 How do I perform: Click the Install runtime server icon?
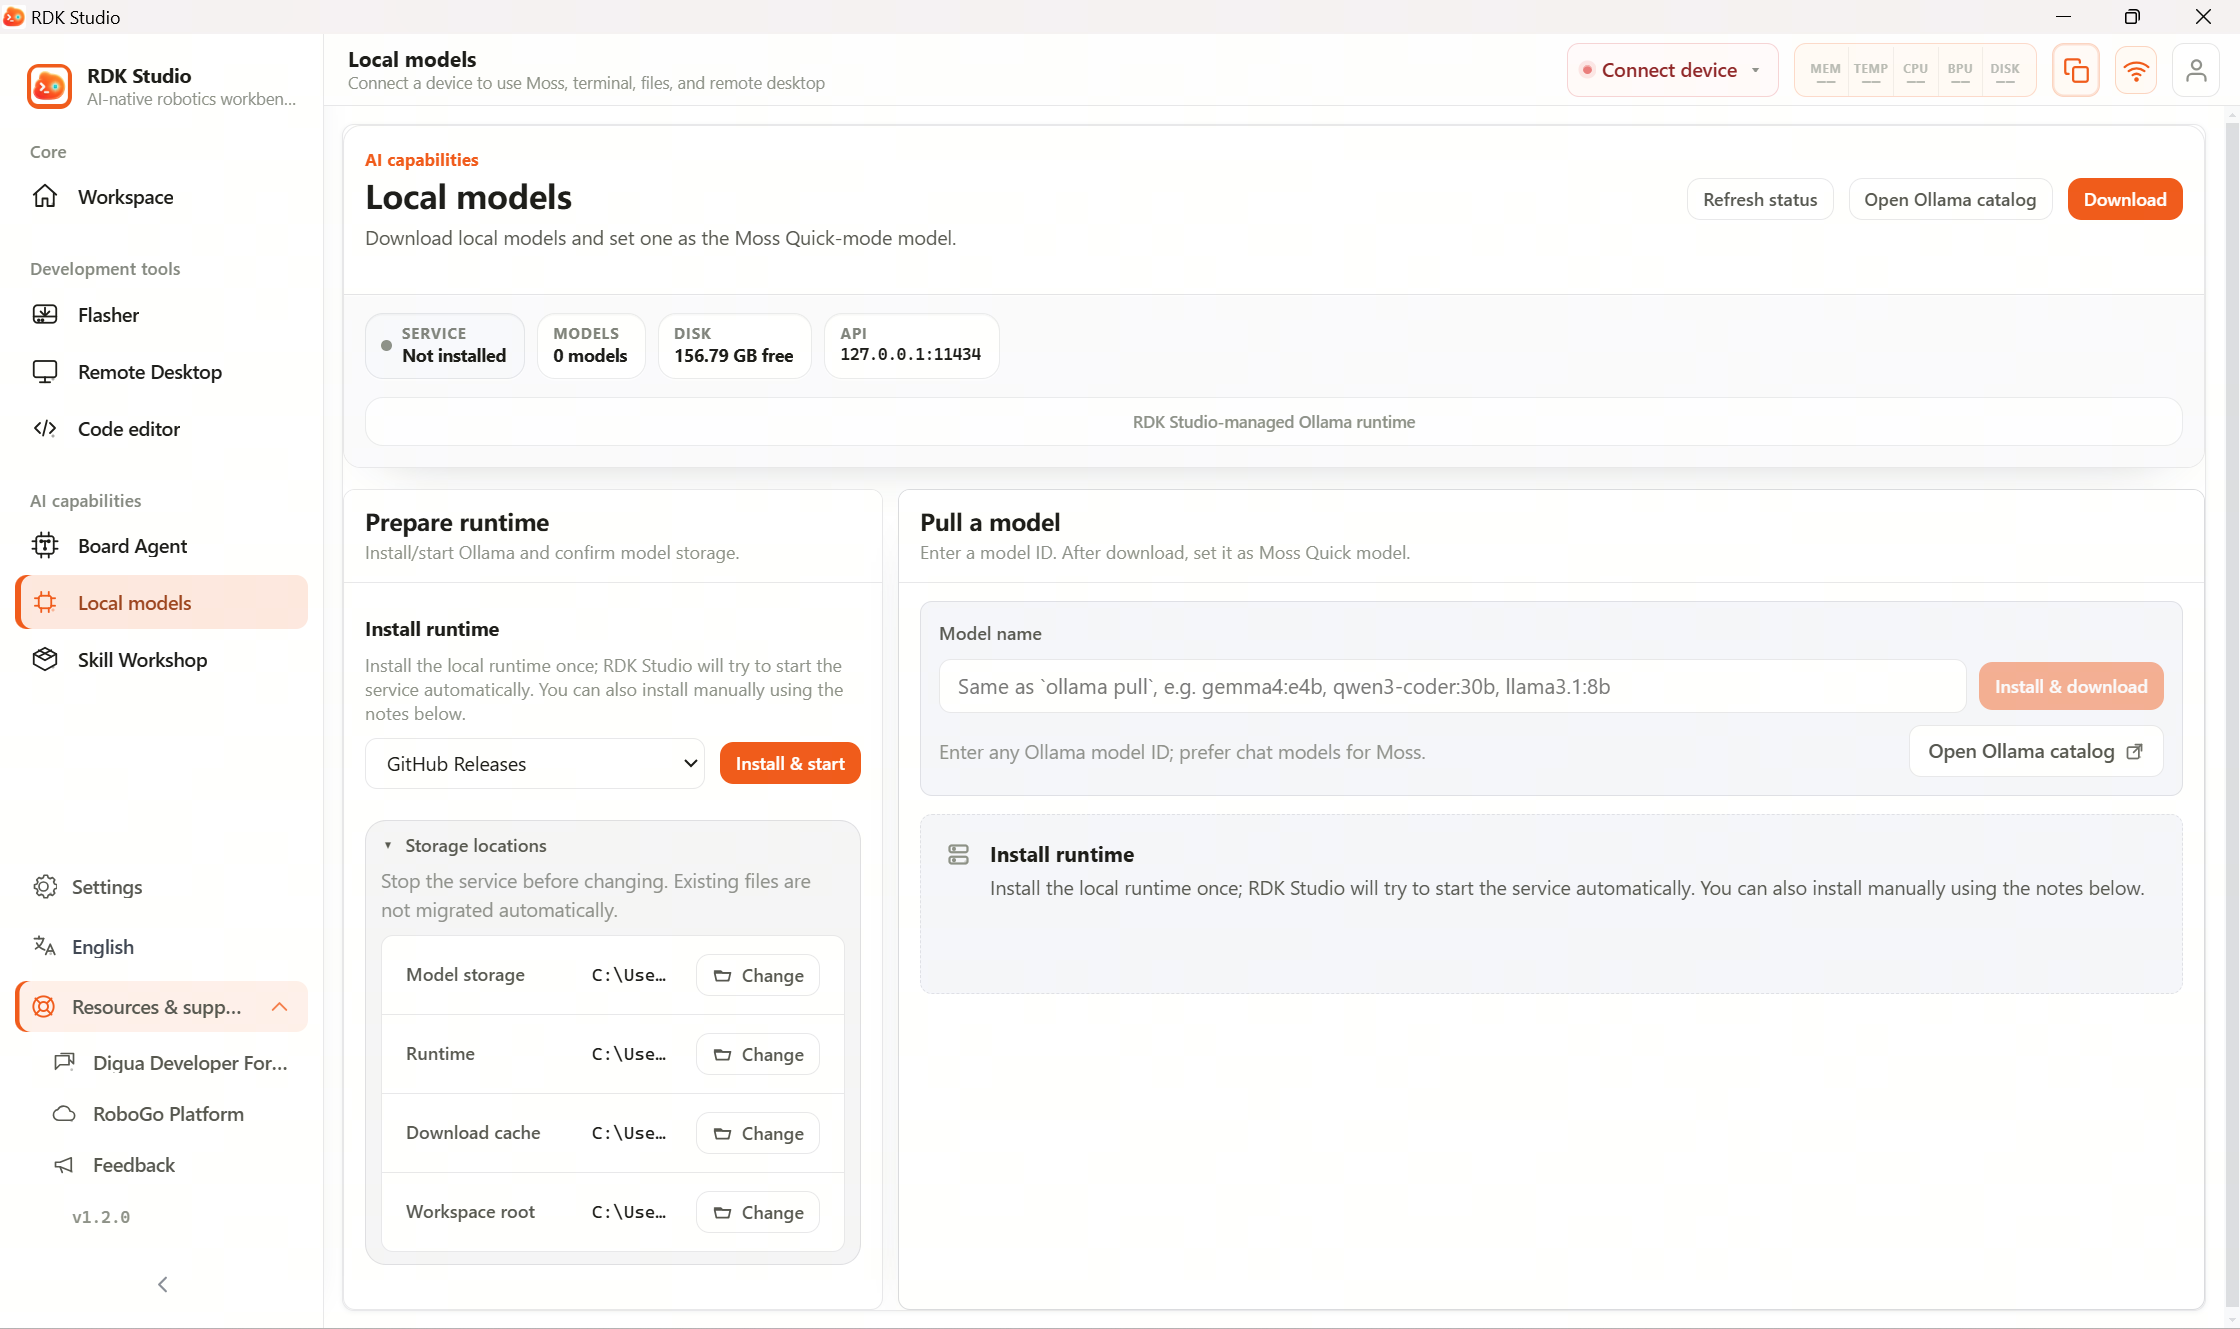[x=958, y=854]
